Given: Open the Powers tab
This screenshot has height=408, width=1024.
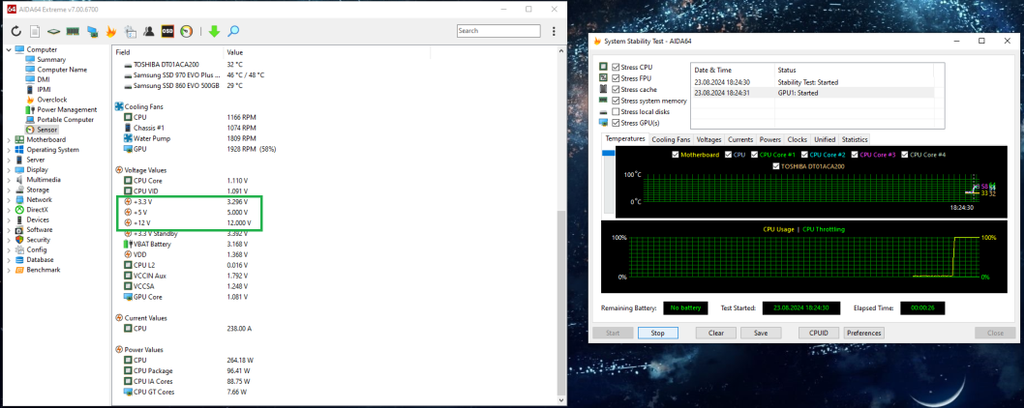Looking at the screenshot, I should point(770,139).
